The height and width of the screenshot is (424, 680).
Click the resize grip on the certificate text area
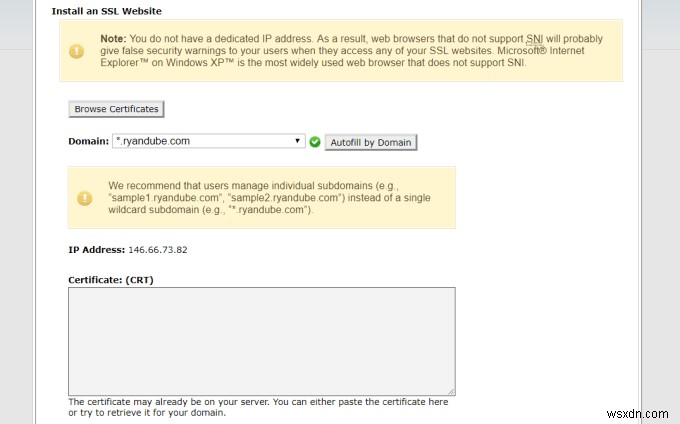(x=451, y=391)
